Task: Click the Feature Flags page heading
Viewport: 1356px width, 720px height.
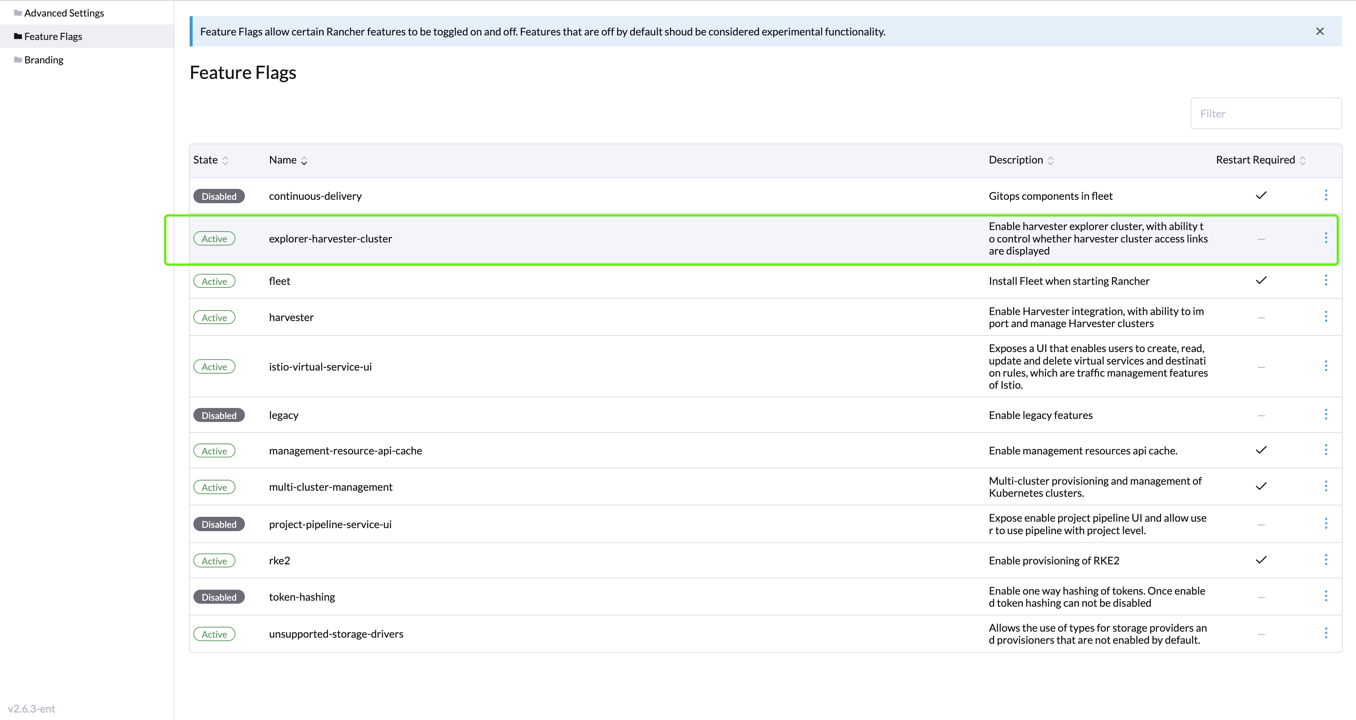Action: (243, 72)
